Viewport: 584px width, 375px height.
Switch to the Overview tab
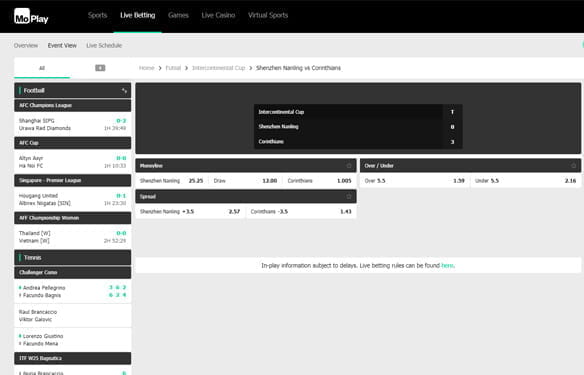tap(26, 45)
